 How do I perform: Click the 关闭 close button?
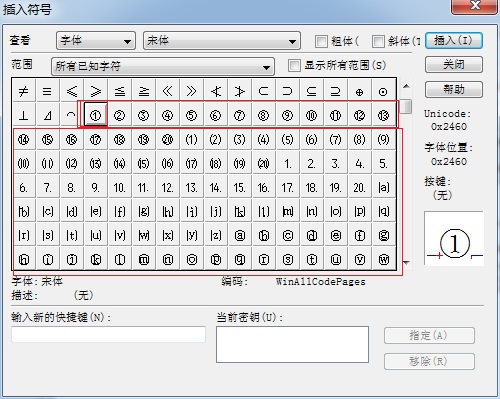coord(454,64)
